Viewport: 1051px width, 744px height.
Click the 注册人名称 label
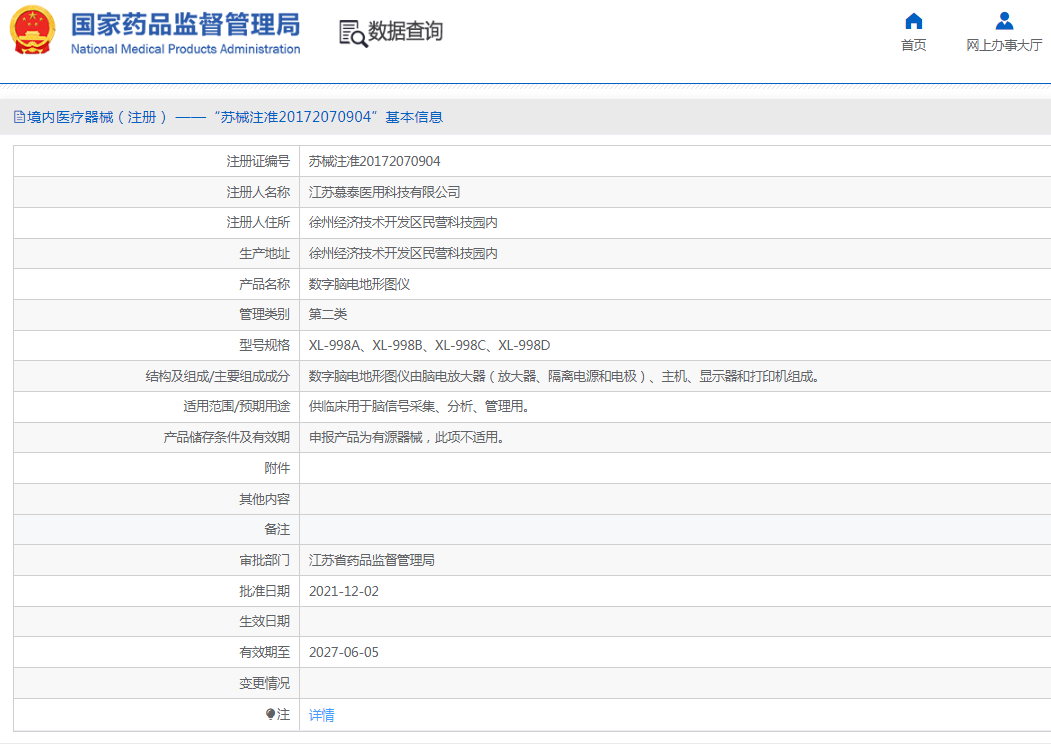pyautogui.click(x=258, y=192)
